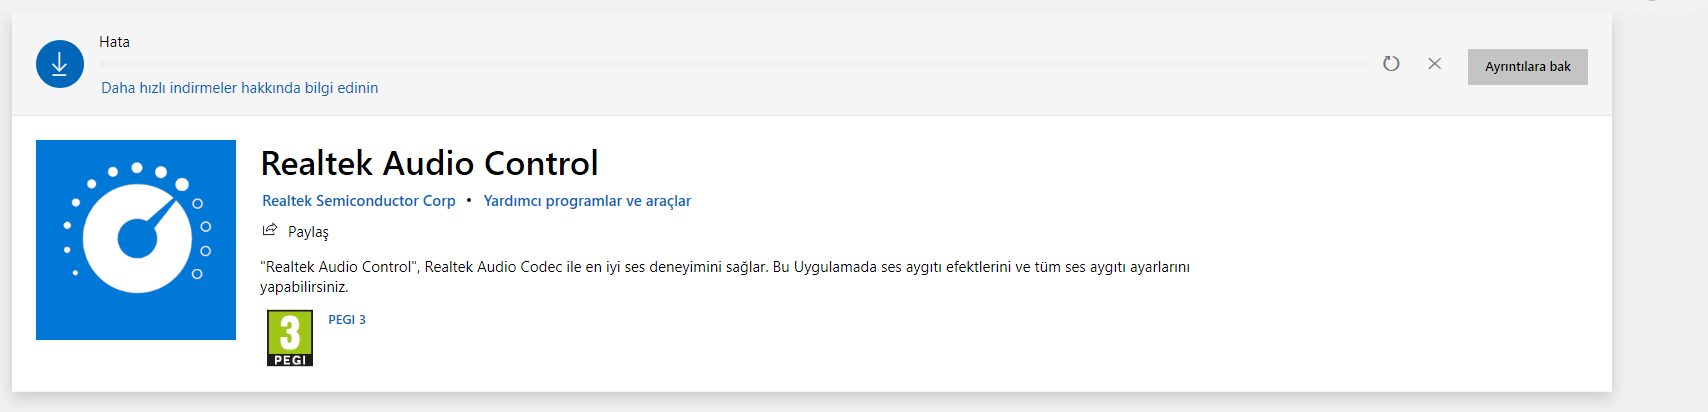1708x412 pixels.
Task: Click the white volume dial in the logo
Action: pyautogui.click(x=138, y=239)
